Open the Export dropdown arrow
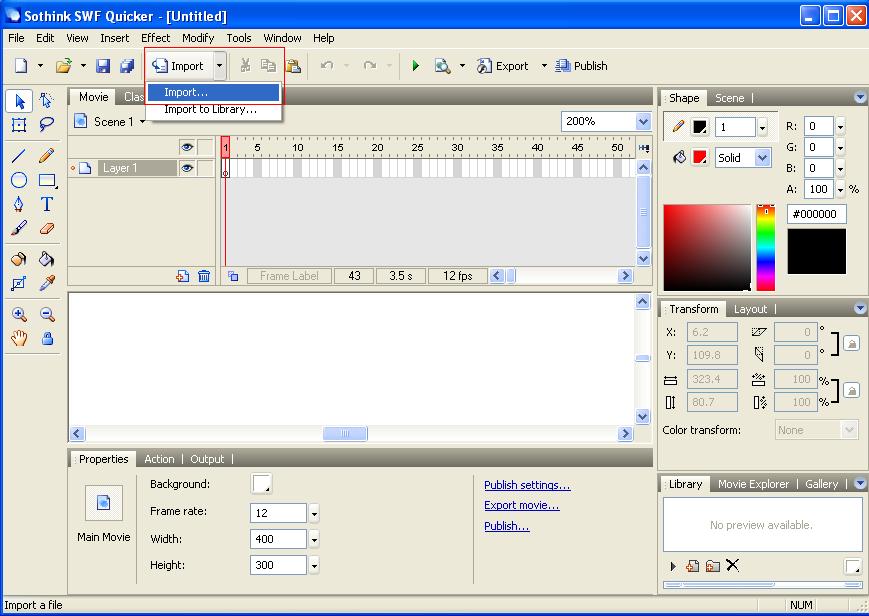869x616 pixels. (544, 66)
